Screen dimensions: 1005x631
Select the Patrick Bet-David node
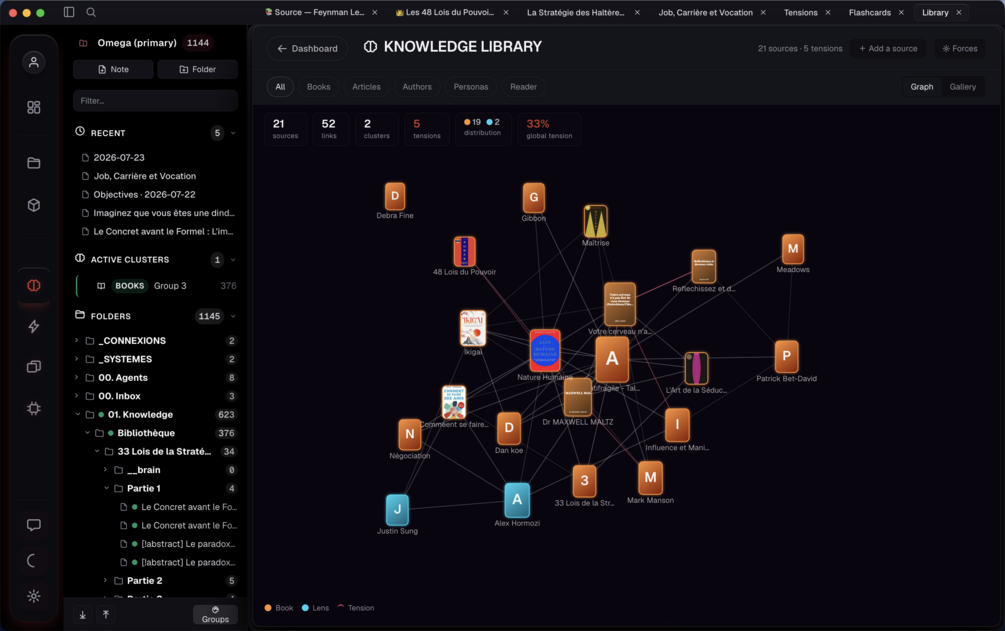tap(786, 357)
